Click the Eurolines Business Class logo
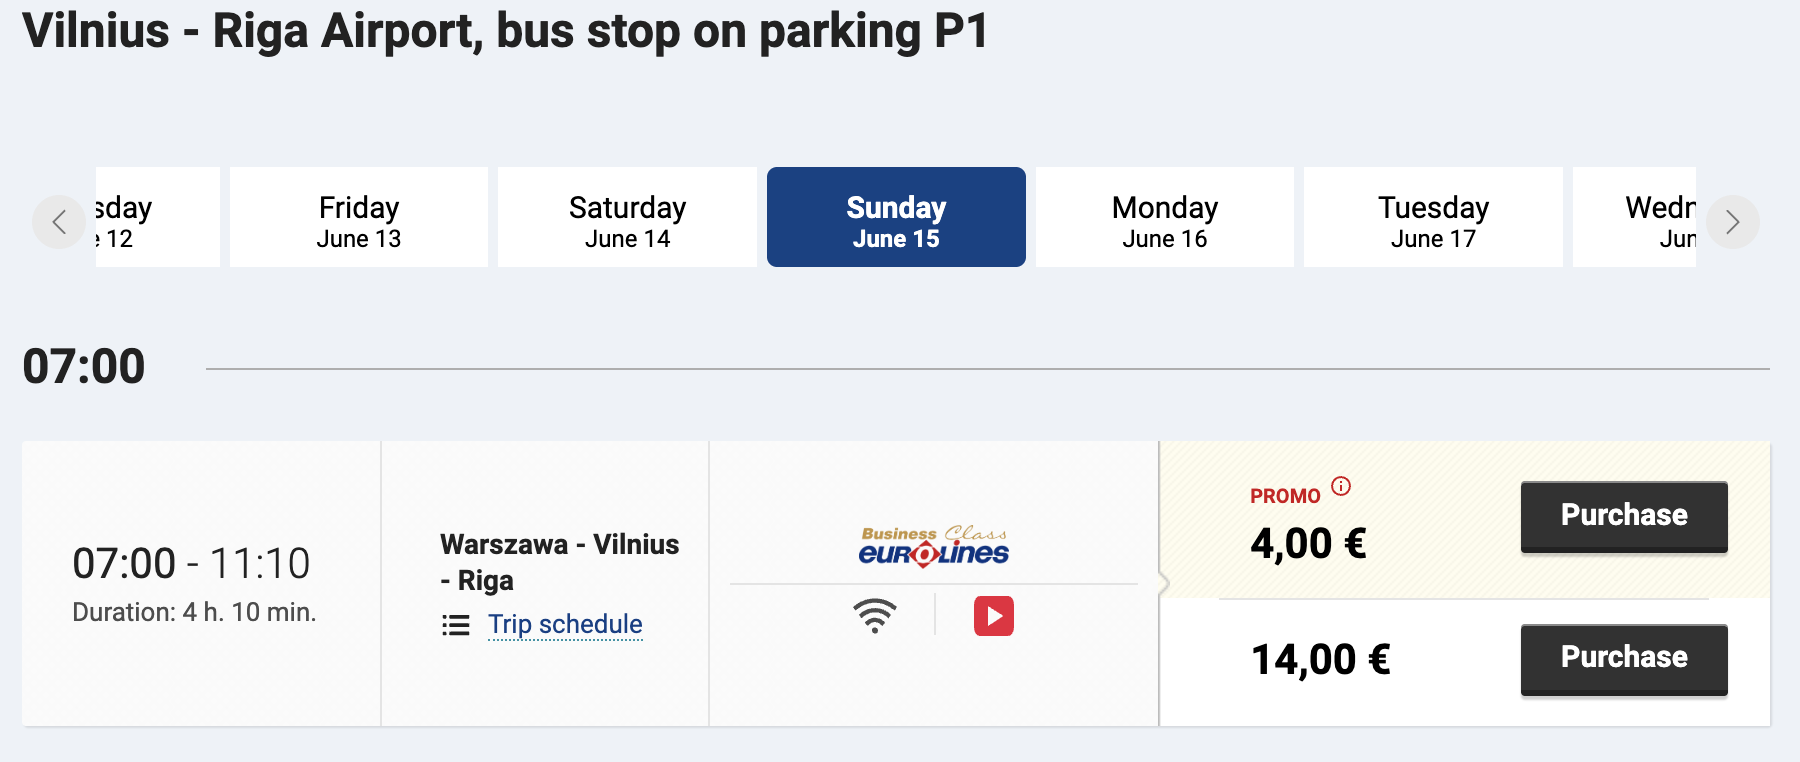Image resolution: width=1800 pixels, height=762 pixels. [934, 546]
